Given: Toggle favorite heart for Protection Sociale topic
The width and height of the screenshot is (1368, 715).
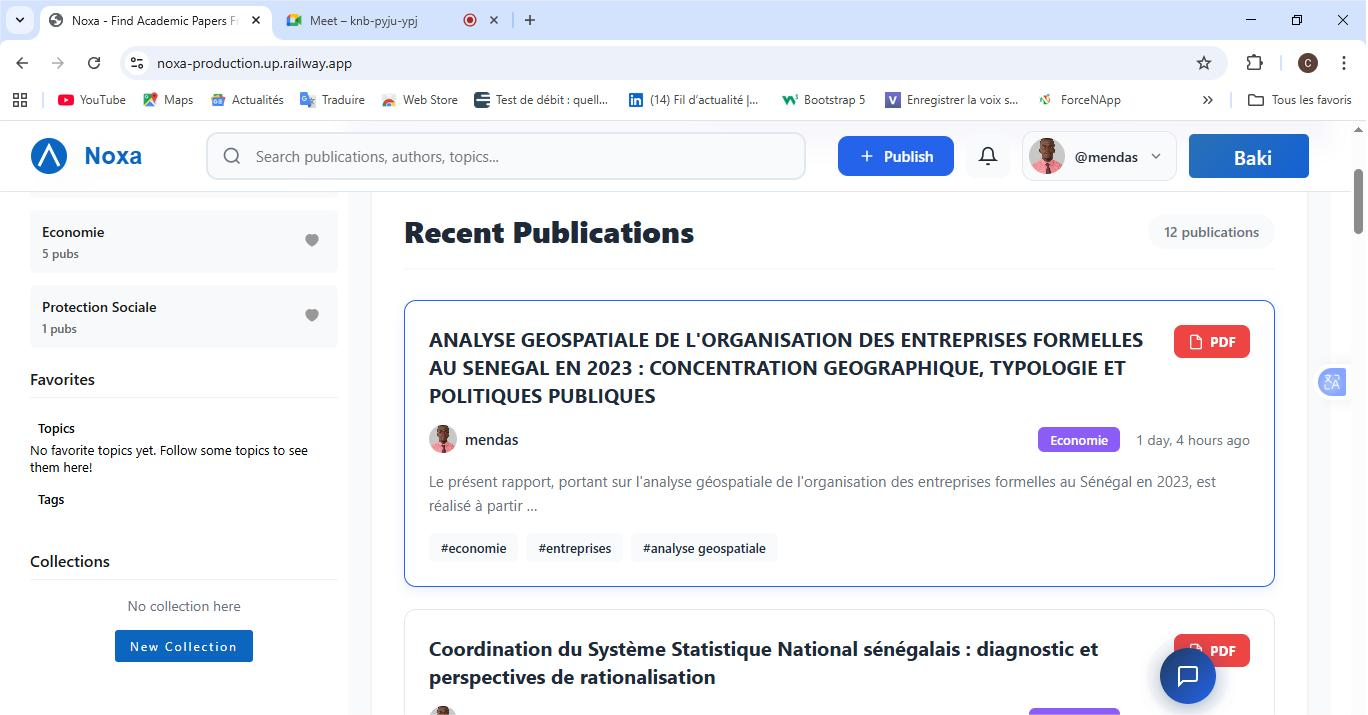Looking at the screenshot, I should coord(312,315).
